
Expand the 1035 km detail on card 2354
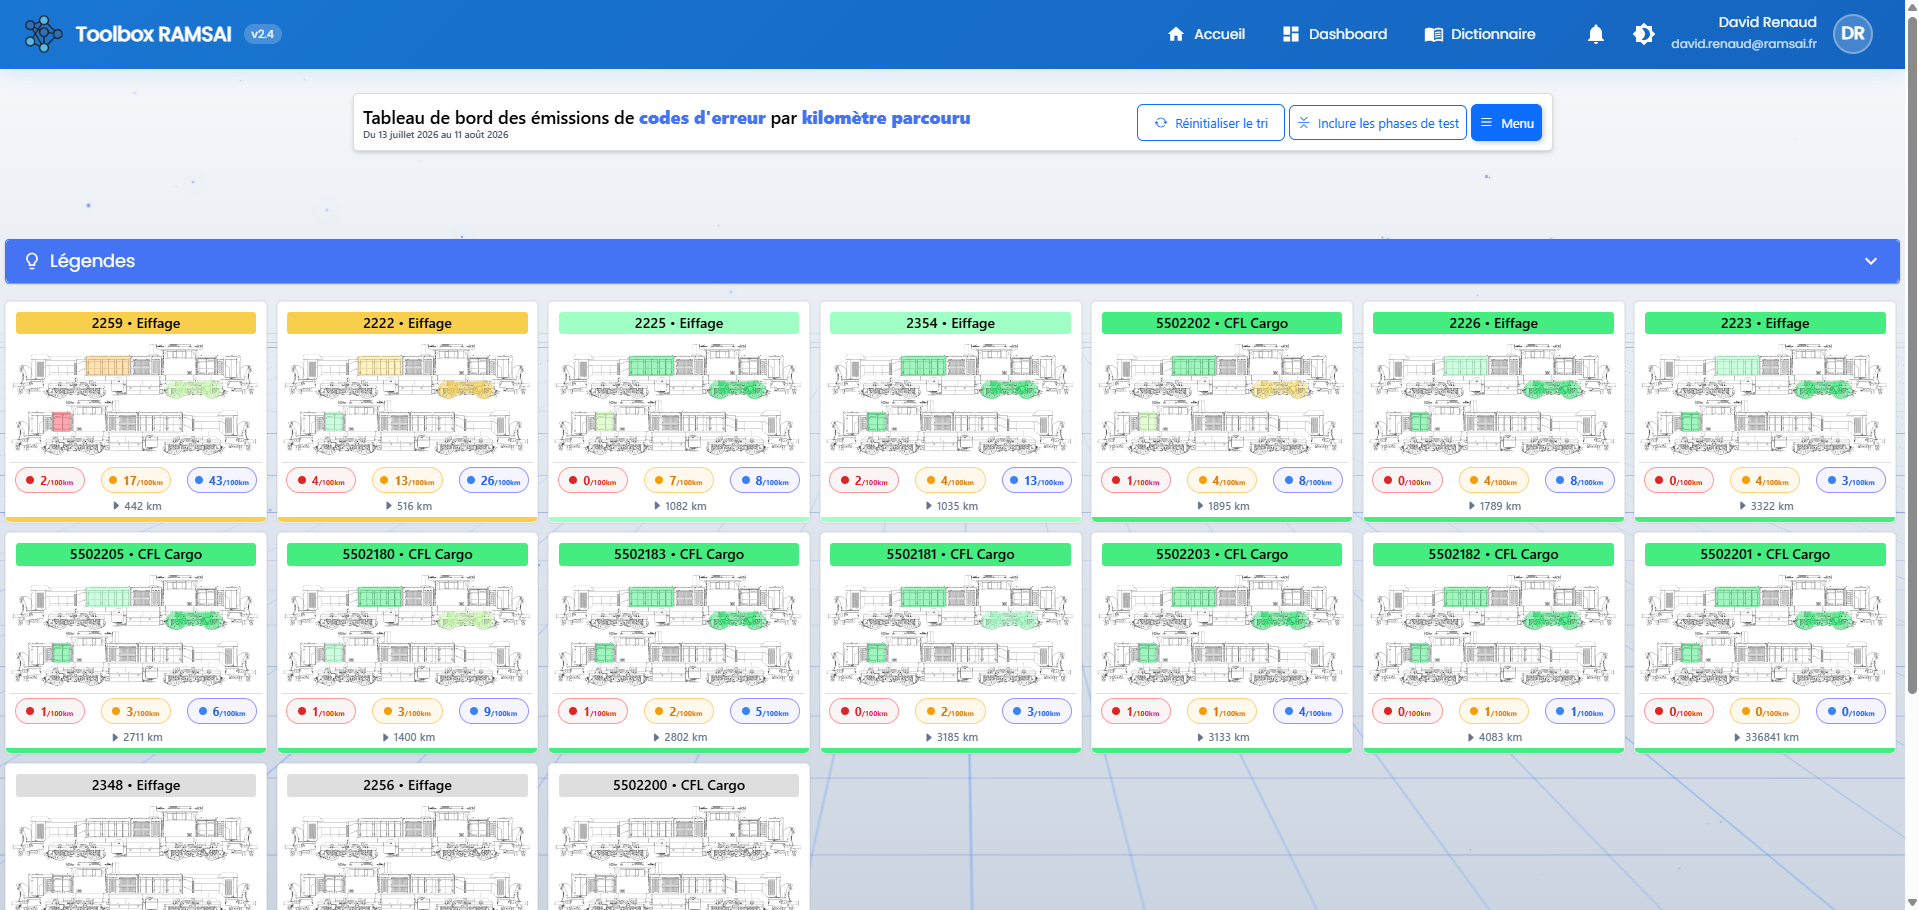(x=951, y=506)
